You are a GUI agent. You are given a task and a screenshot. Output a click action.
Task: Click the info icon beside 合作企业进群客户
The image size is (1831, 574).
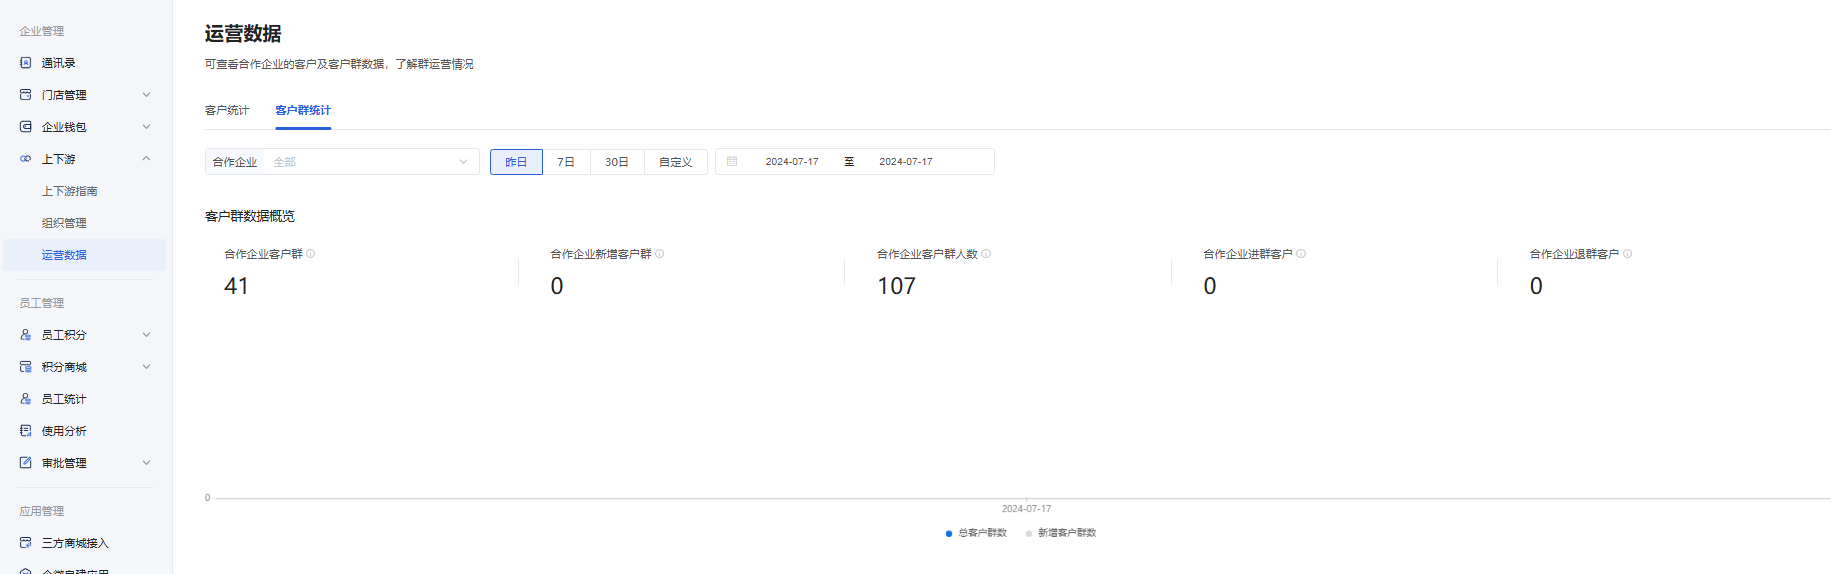(x=1301, y=254)
